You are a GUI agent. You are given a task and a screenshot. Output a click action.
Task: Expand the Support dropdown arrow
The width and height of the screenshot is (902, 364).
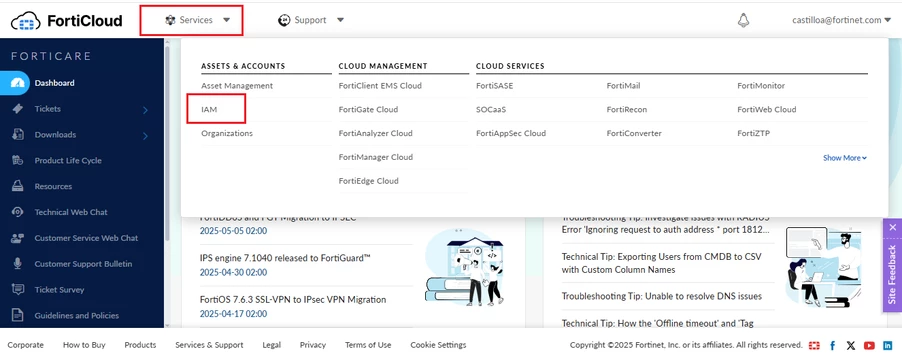tap(341, 20)
